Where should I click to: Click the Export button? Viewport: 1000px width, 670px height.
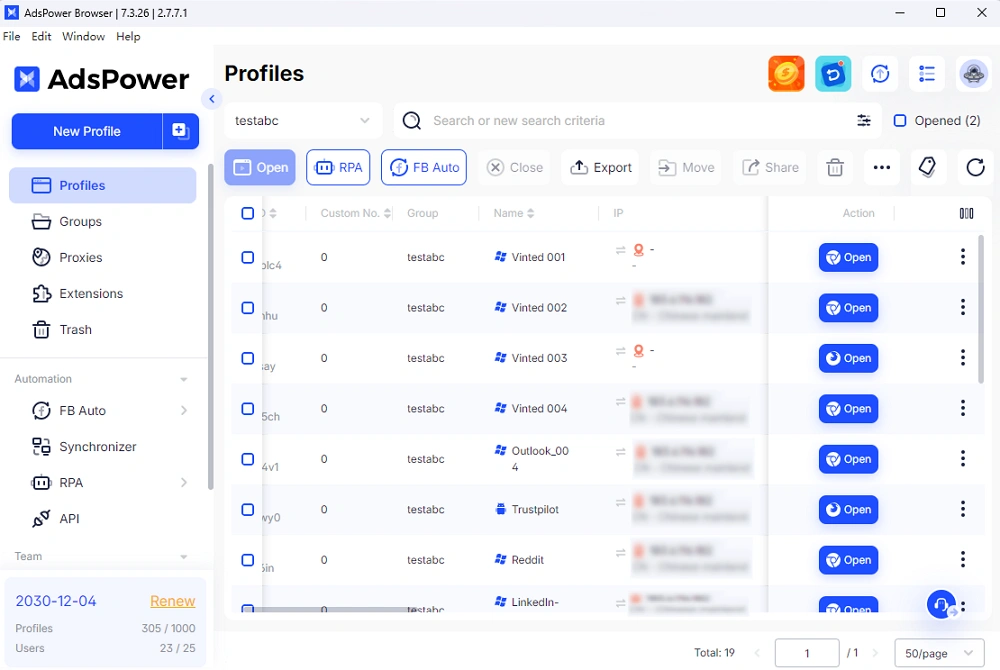[600, 168]
